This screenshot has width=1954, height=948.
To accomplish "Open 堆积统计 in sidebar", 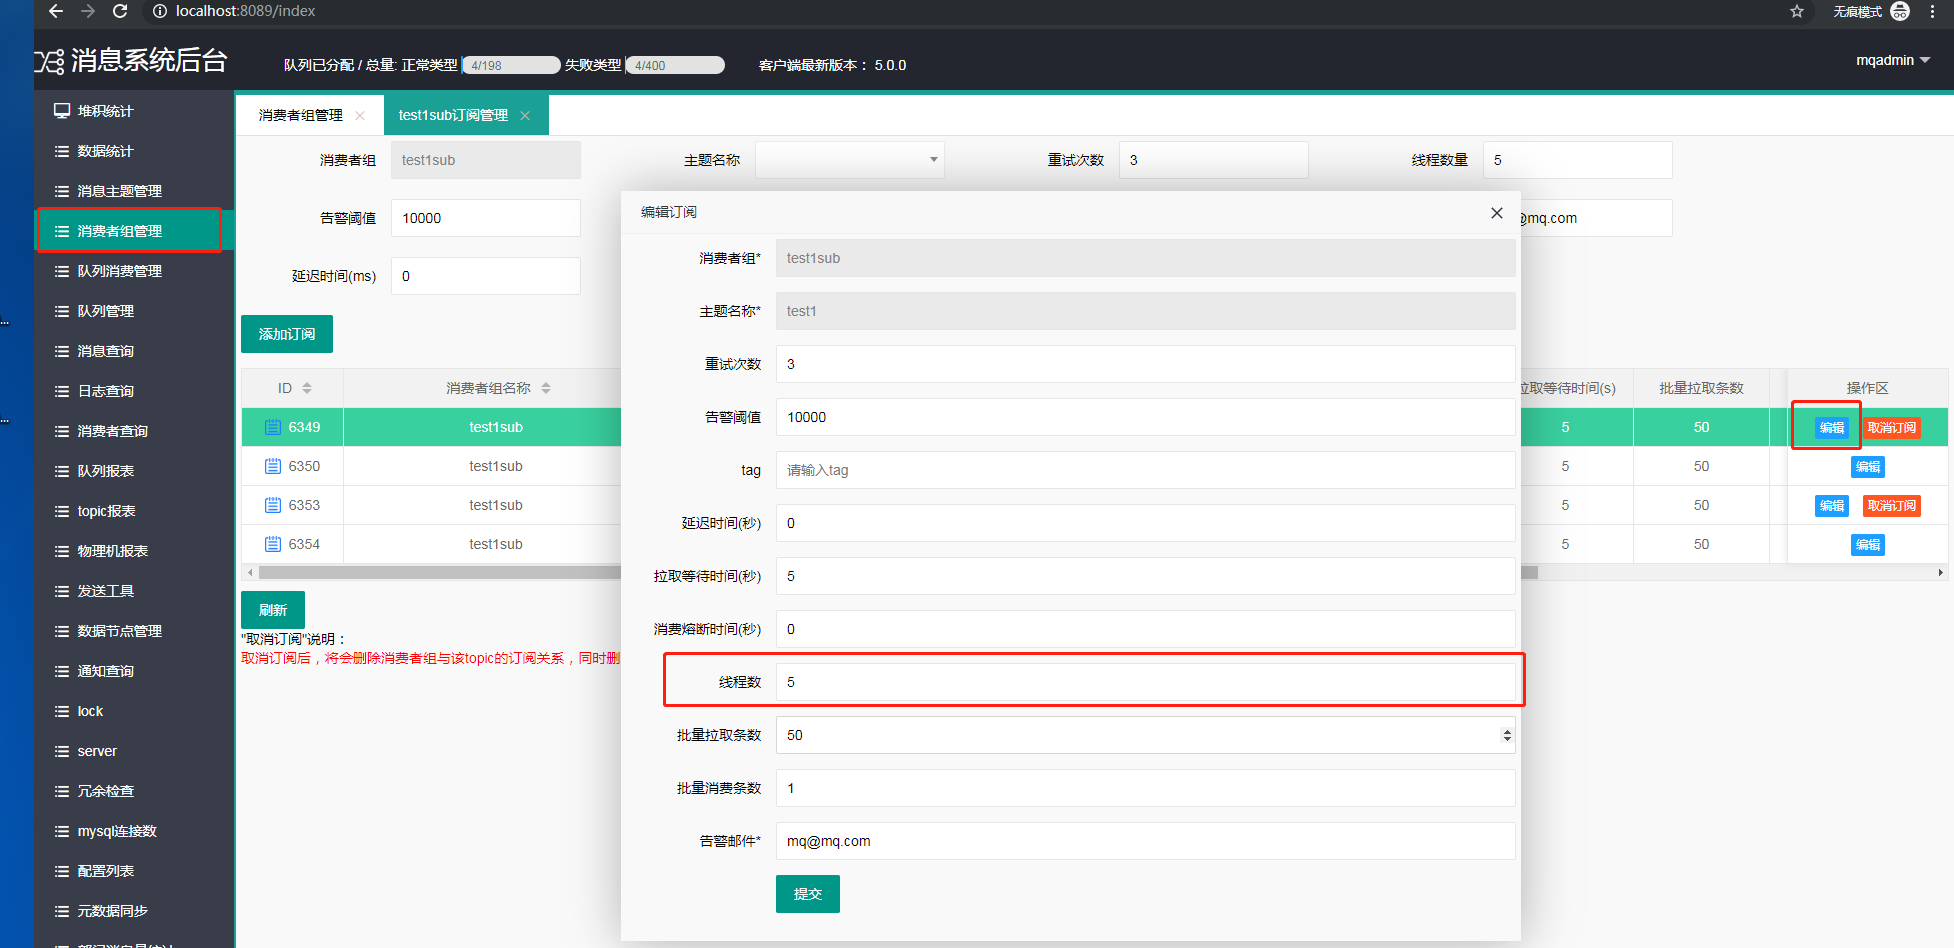I will click(x=134, y=111).
